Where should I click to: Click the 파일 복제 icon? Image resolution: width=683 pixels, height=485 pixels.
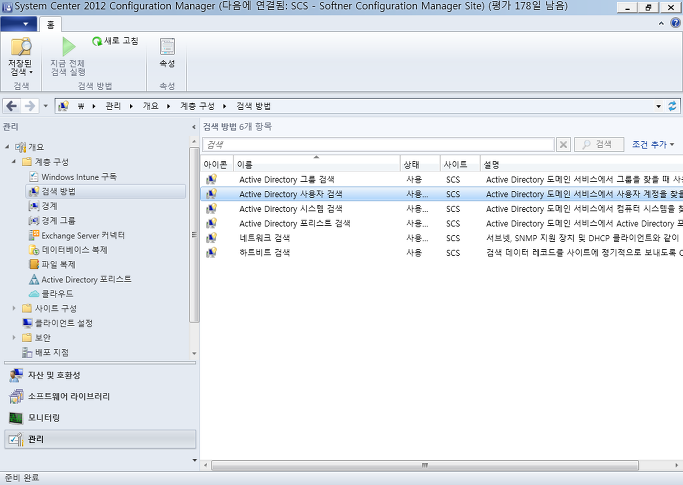(34, 264)
